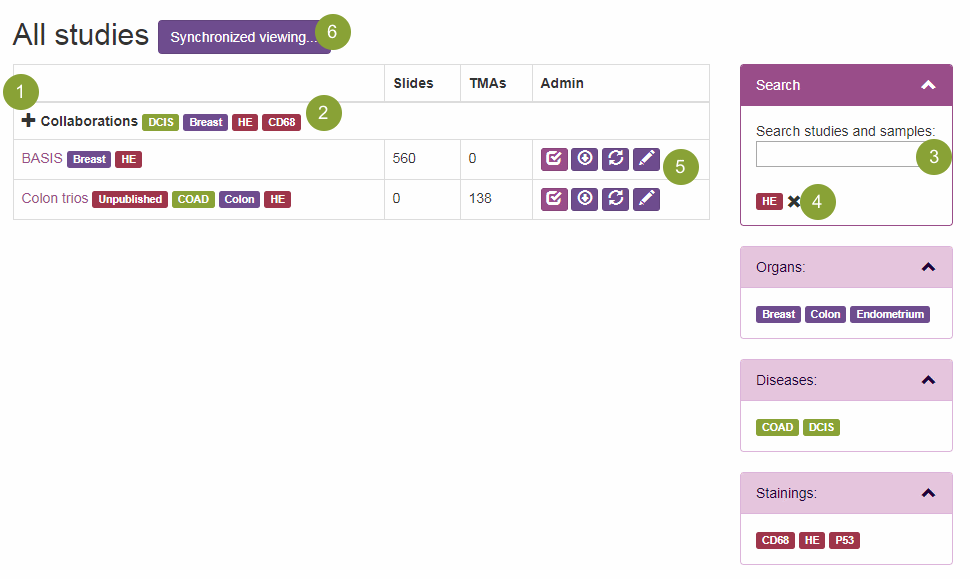Collapse the Search panel
Image resolution: width=970 pixels, height=579 pixels.
click(928, 85)
